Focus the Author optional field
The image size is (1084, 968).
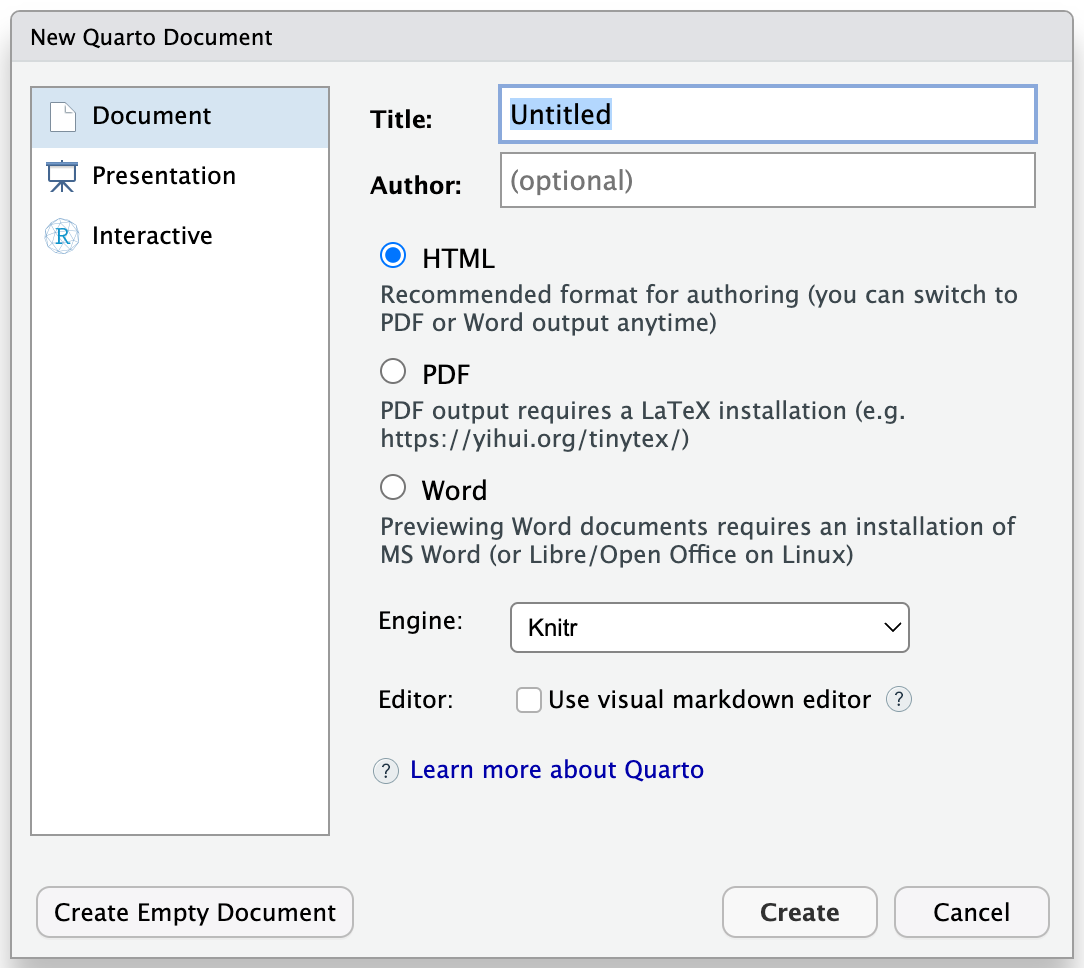(x=767, y=180)
